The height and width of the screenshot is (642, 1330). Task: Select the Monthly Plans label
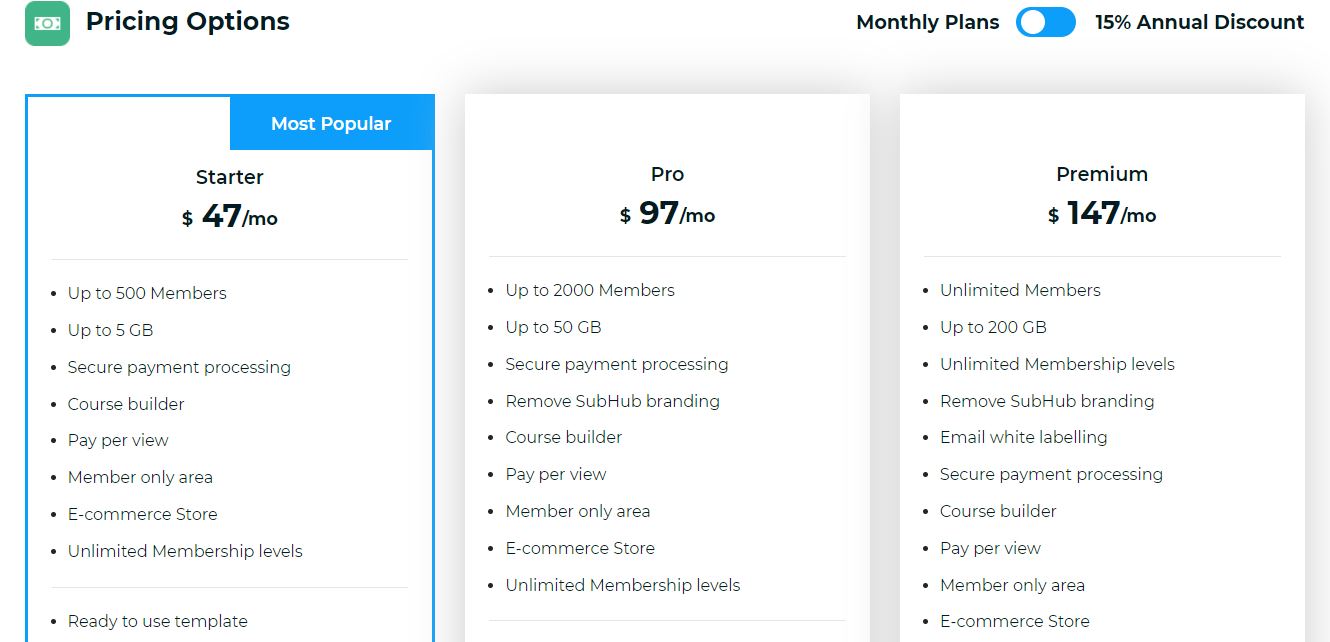click(927, 22)
